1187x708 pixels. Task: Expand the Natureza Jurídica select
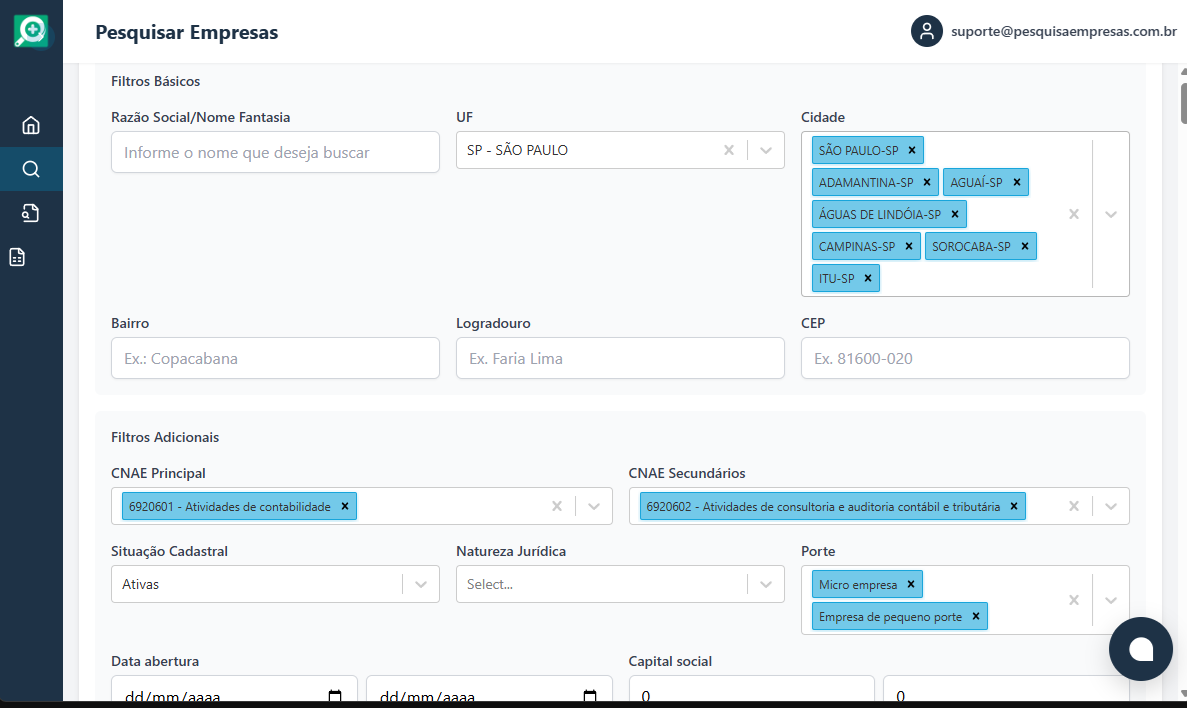click(766, 584)
